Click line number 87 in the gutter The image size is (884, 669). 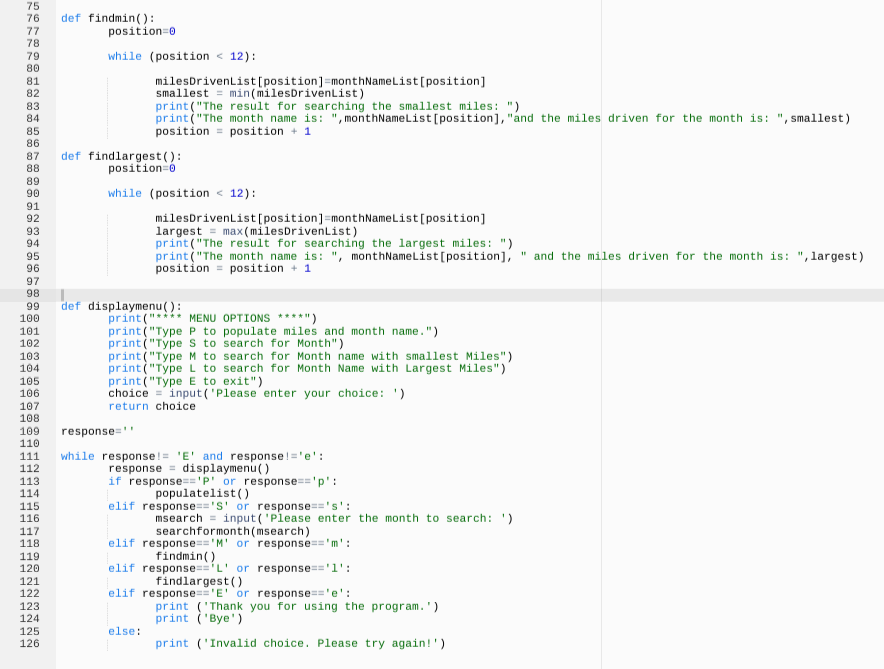(33, 156)
